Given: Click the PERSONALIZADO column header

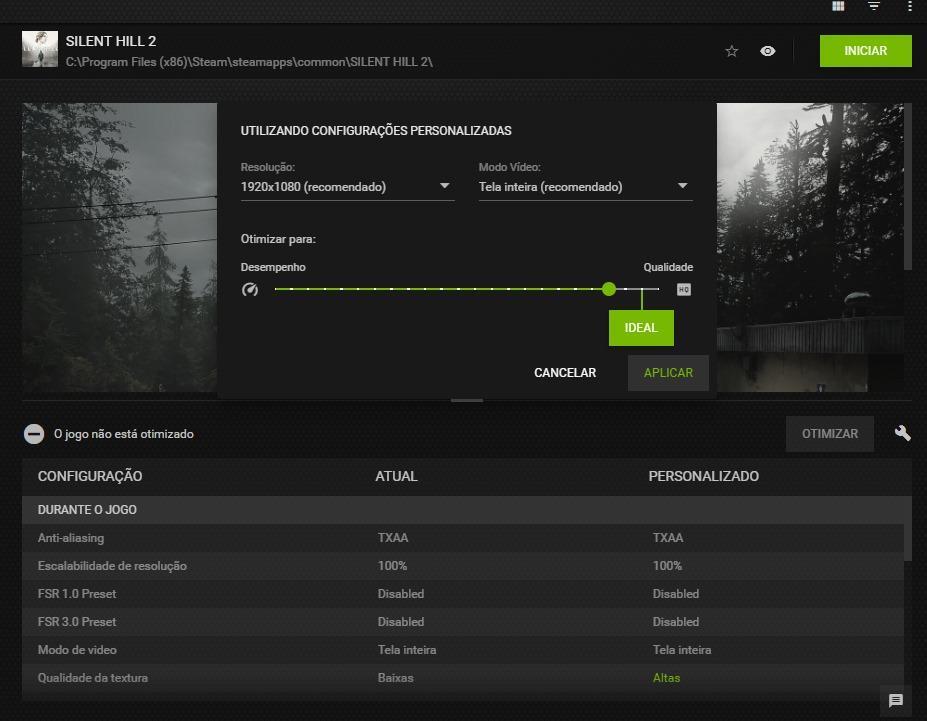Looking at the screenshot, I should click(x=704, y=476).
